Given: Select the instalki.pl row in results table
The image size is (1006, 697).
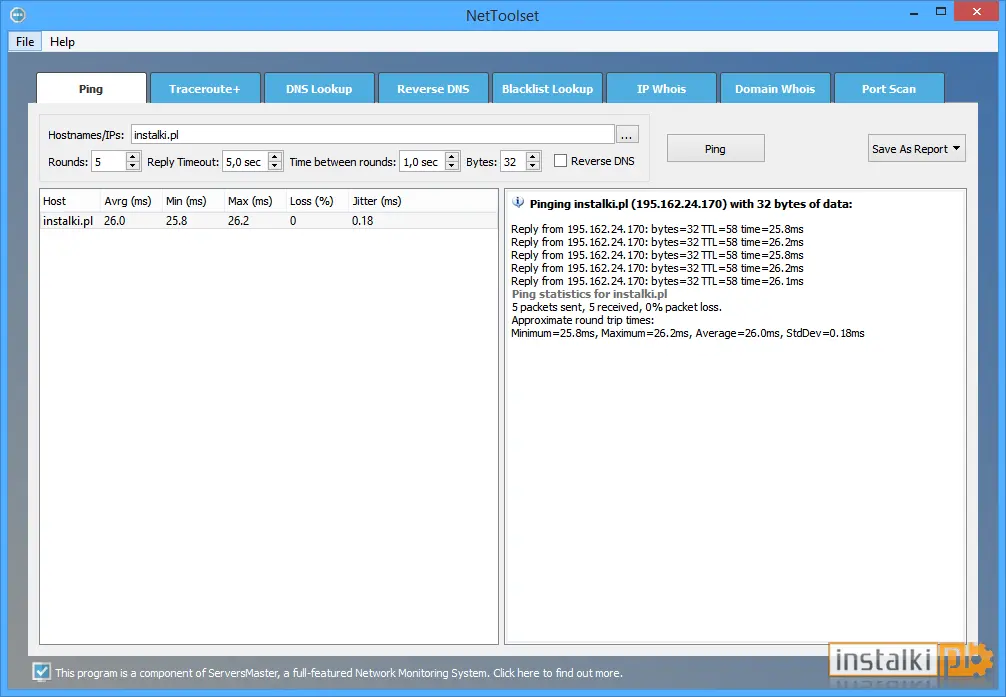Looking at the screenshot, I should coord(269,221).
